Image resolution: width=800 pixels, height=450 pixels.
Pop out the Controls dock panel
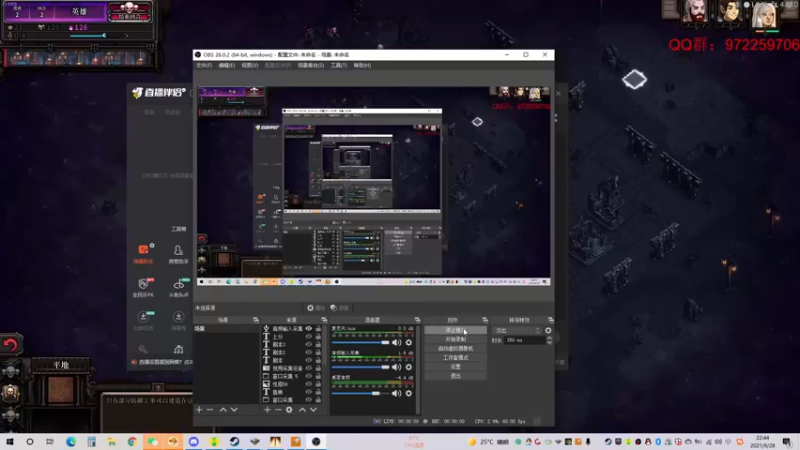pyautogui.click(x=485, y=320)
